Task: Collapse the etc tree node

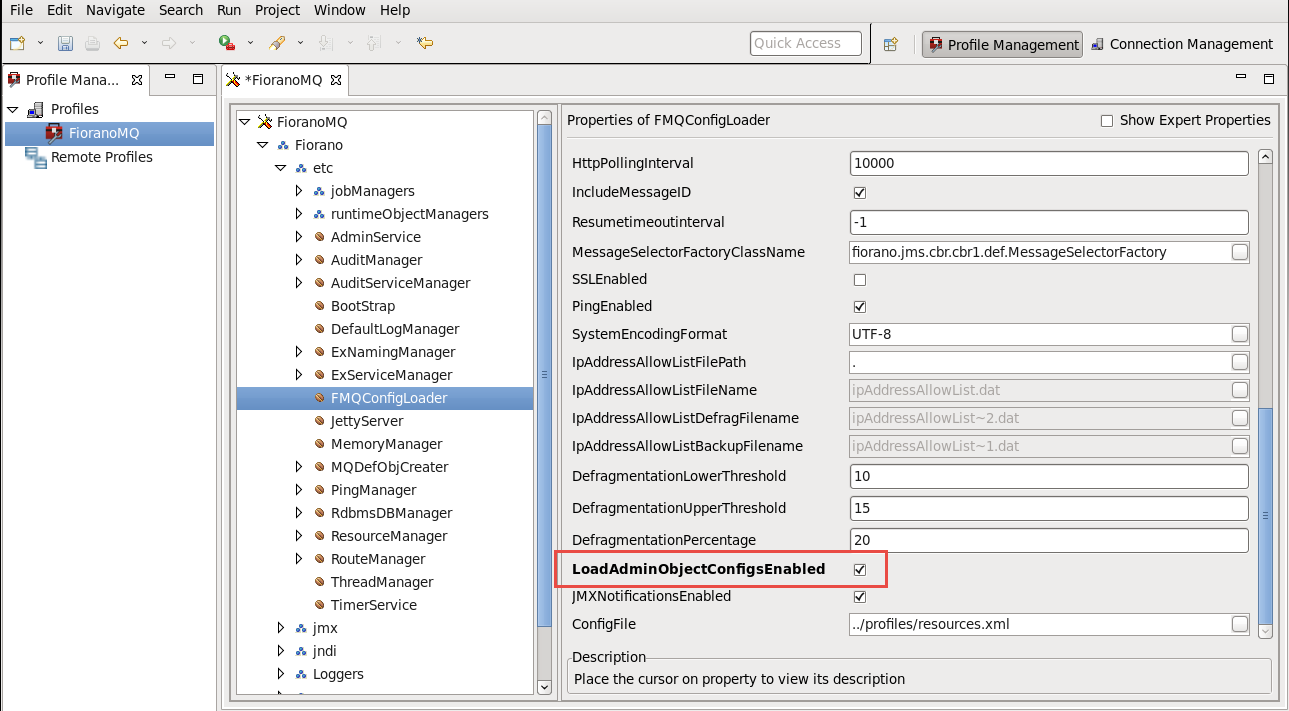Action: (x=281, y=168)
